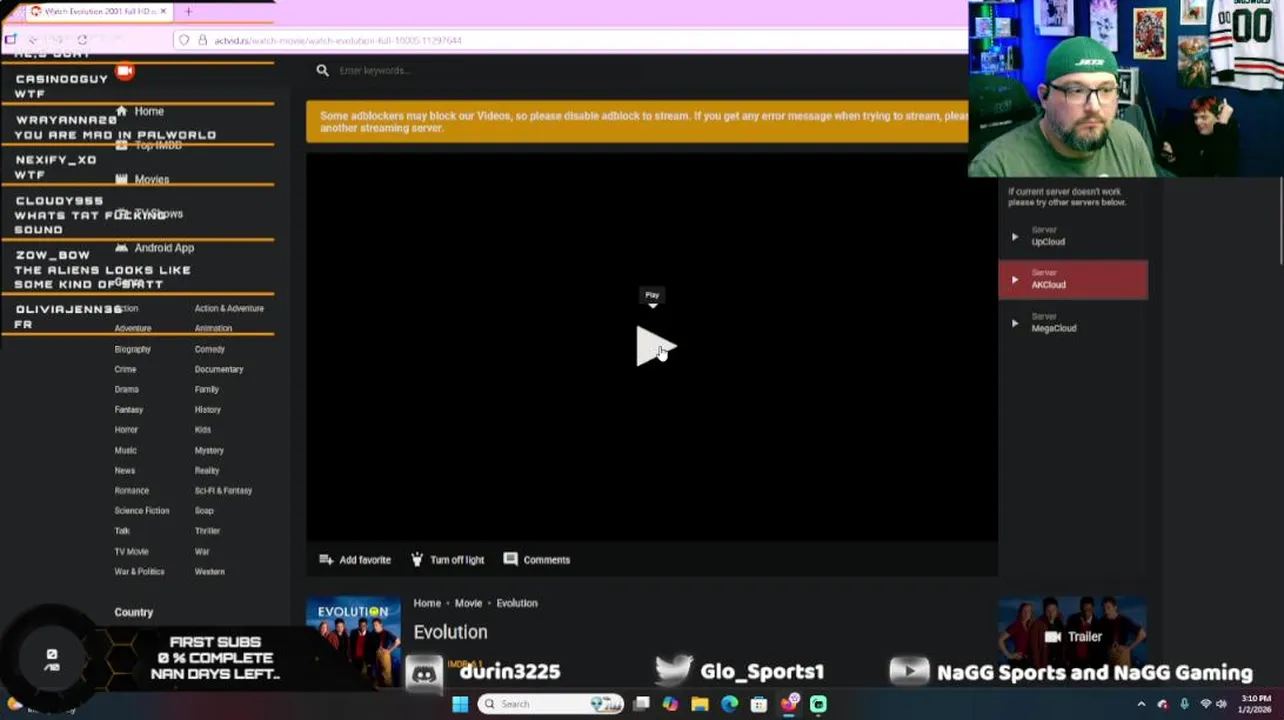
Task: Open the Android App sidebar link
Action: (164, 247)
